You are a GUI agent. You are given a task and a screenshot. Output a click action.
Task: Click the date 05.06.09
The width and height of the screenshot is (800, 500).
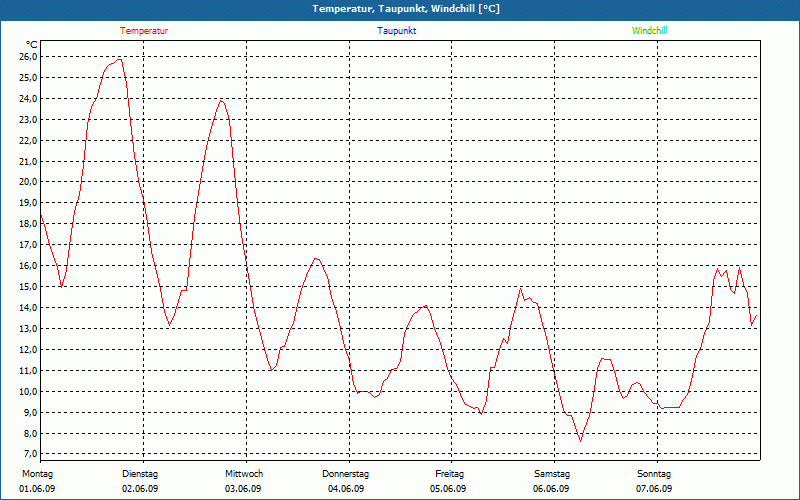tap(448, 489)
